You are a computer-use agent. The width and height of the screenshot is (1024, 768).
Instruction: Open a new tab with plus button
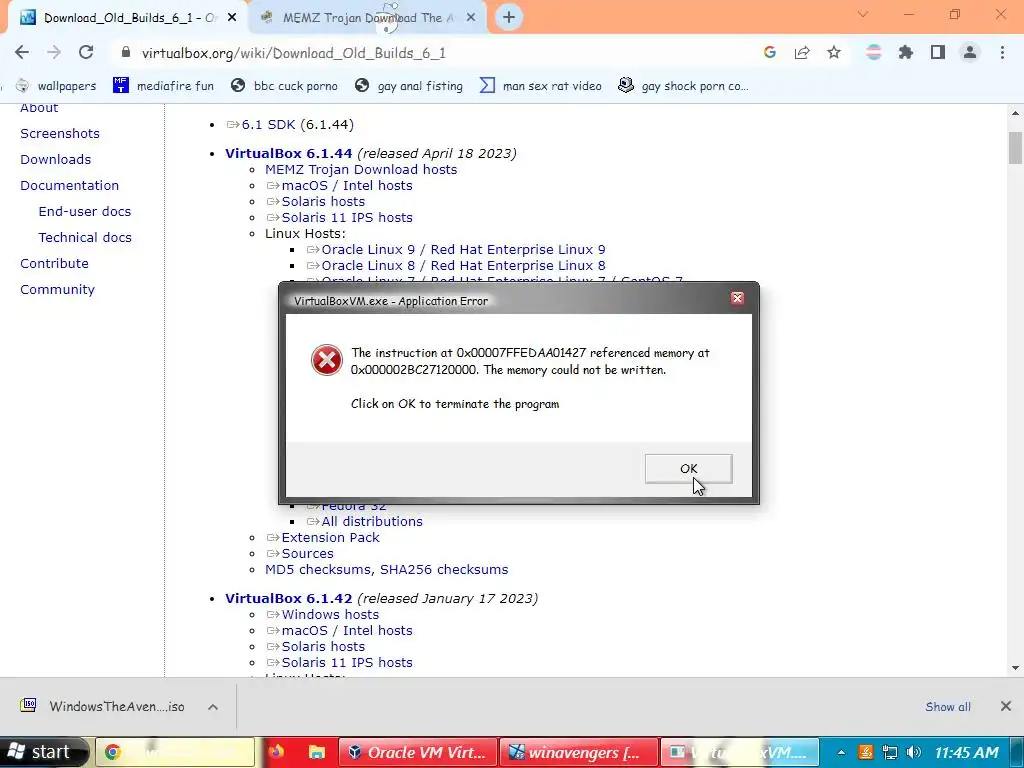tap(509, 18)
